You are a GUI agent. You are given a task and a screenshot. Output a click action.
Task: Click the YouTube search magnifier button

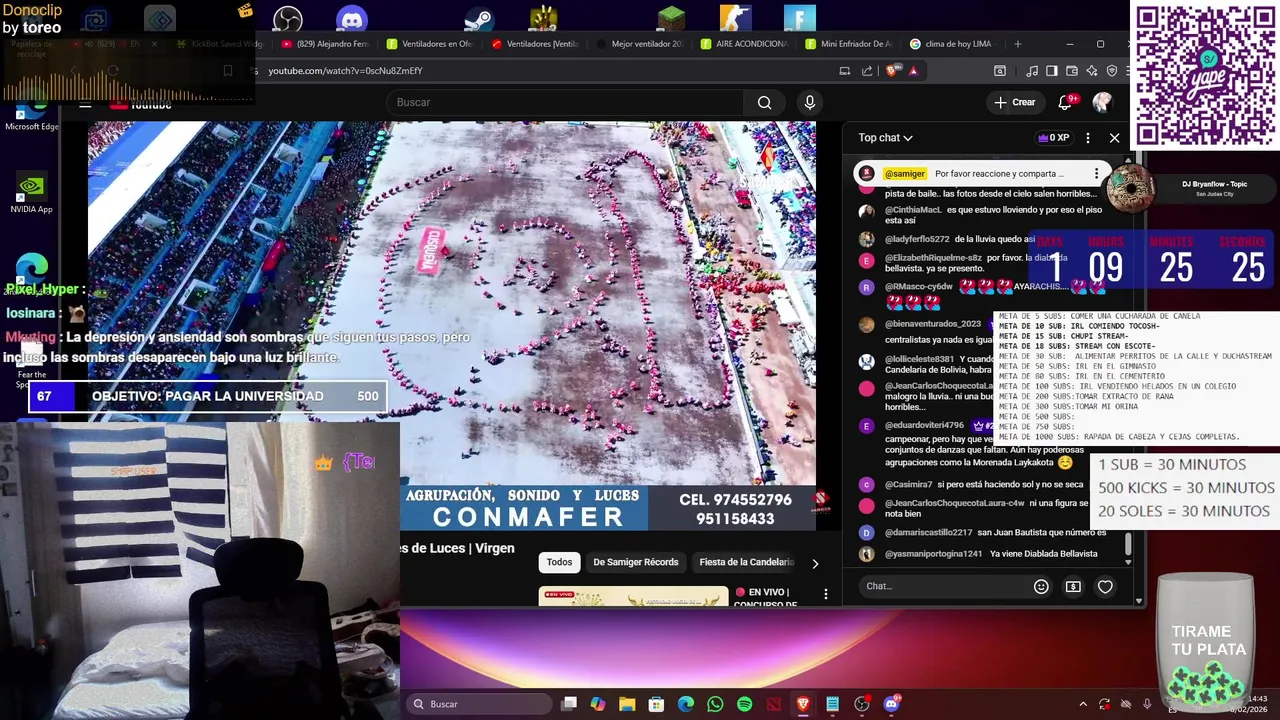765,102
